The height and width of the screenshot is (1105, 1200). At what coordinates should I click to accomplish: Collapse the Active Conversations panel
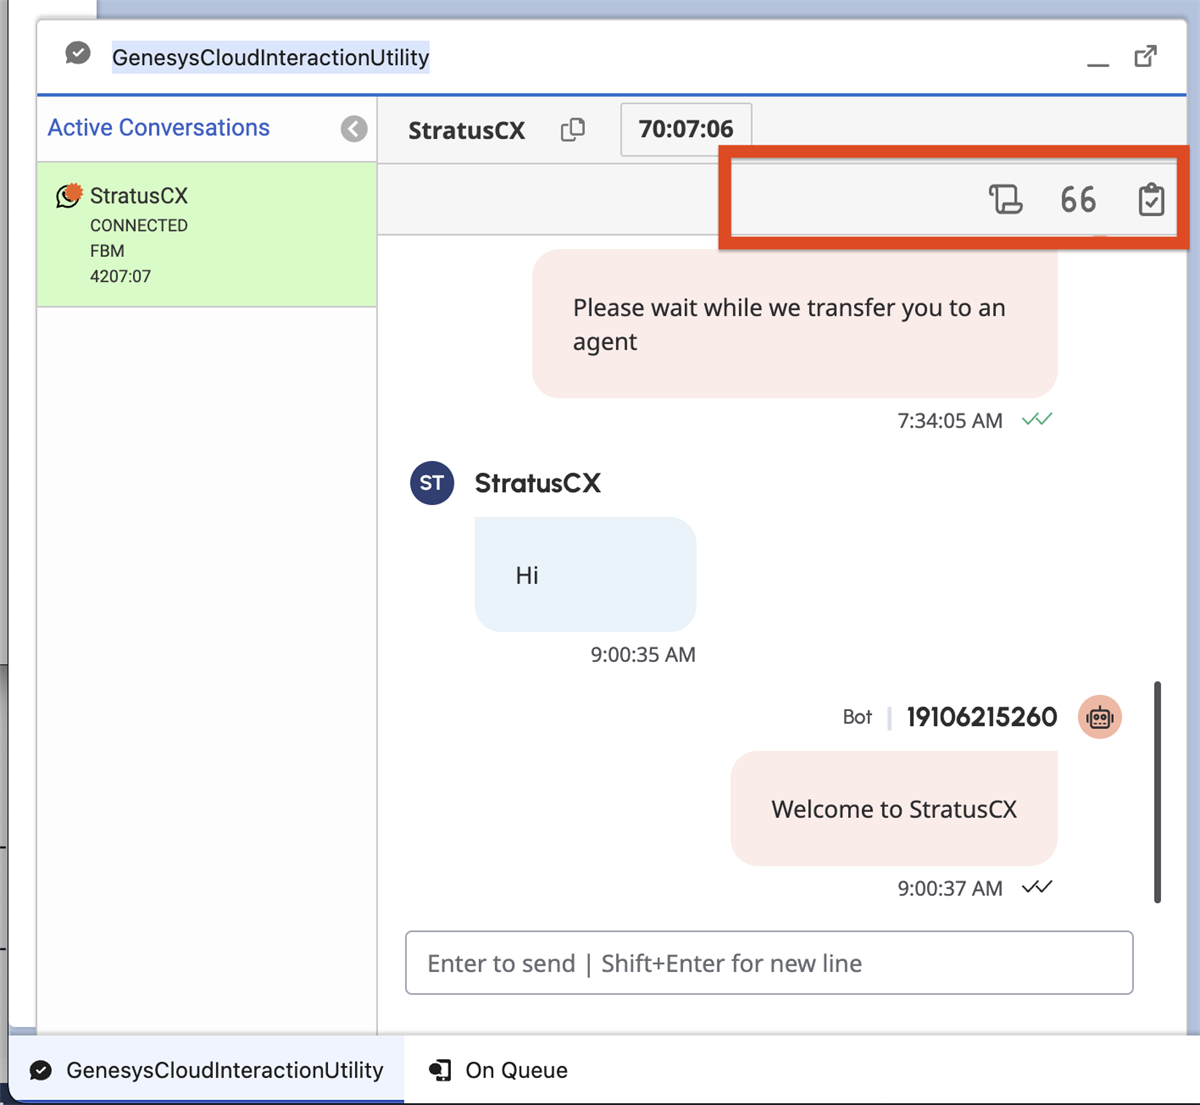[354, 129]
